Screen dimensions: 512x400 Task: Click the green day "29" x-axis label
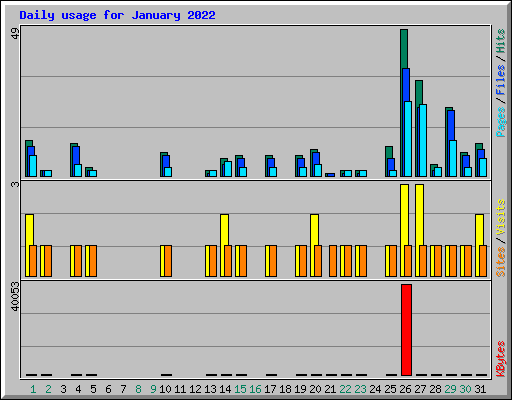point(450,389)
